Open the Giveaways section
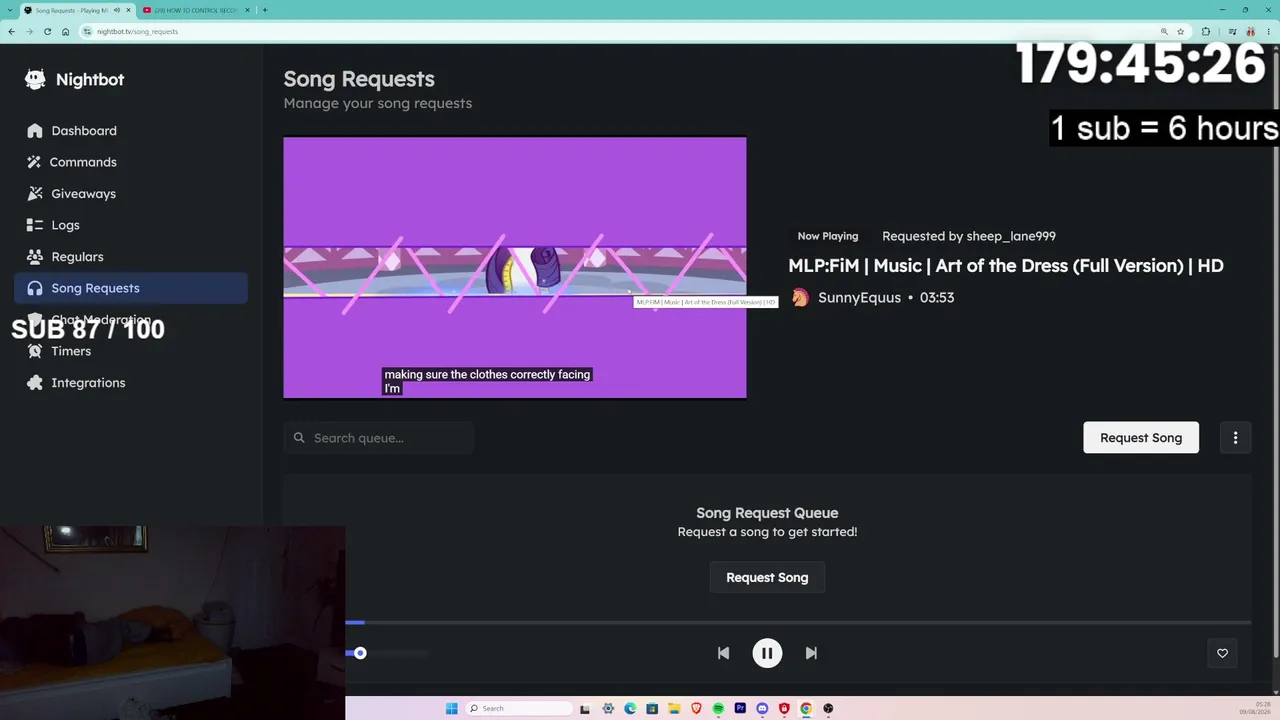The width and height of the screenshot is (1280, 720). [131, 194]
